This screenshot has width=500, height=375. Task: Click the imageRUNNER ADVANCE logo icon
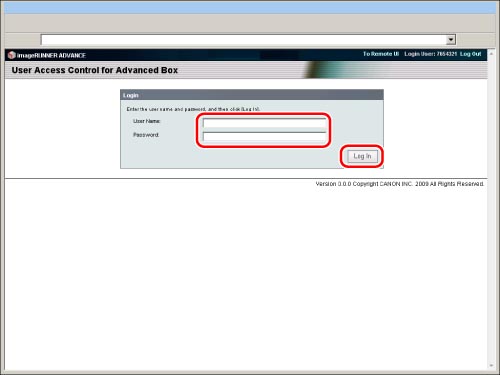point(12,55)
